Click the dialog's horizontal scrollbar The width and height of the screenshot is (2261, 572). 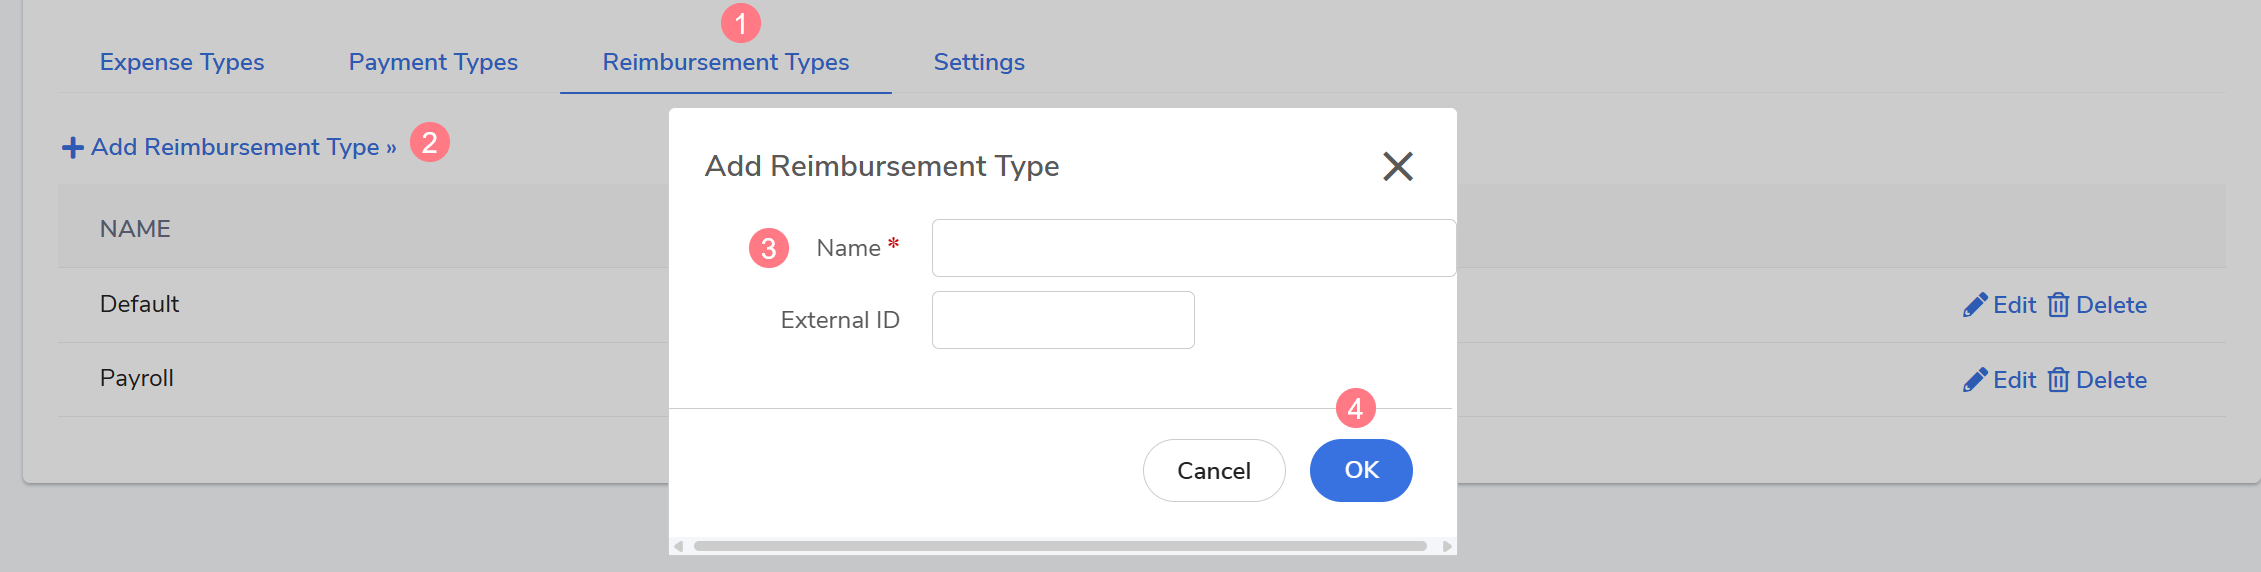[1060, 546]
